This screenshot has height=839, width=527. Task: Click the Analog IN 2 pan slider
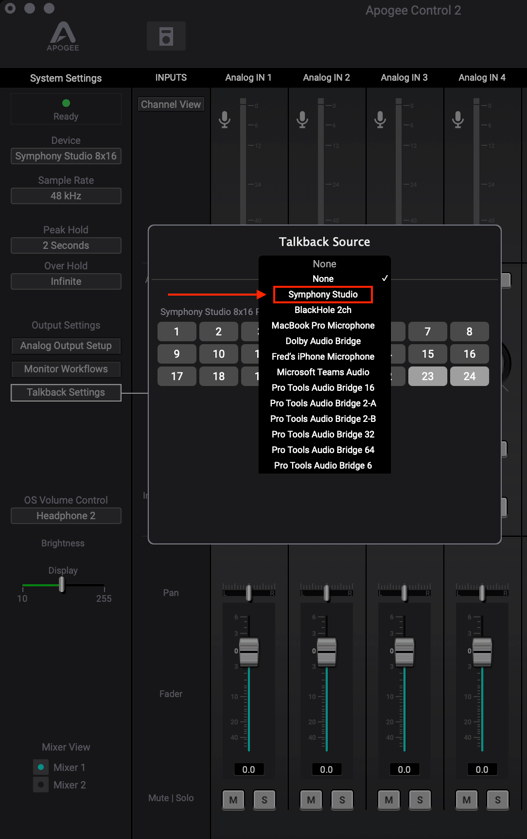point(326,592)
